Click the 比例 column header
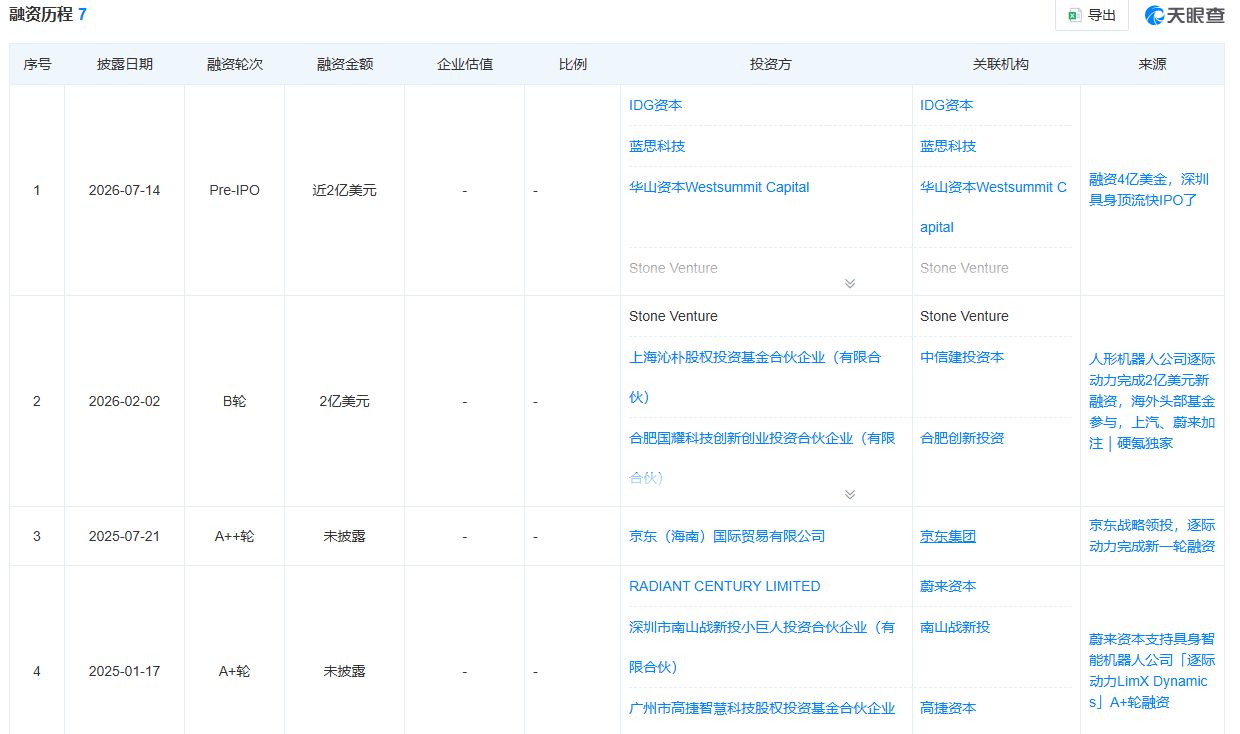 click(x=573, y=64)
